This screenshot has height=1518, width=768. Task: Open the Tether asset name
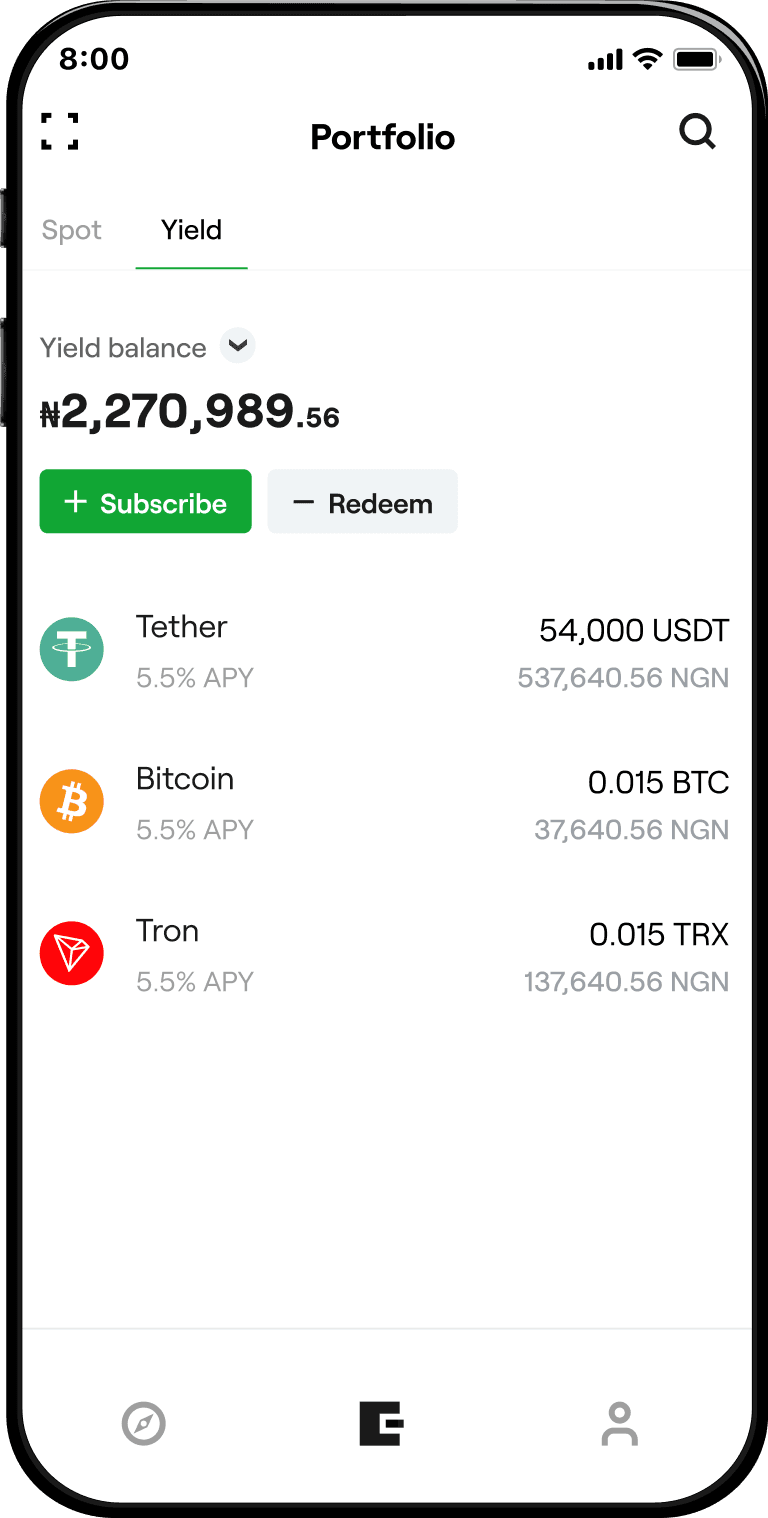pos(182,627)
